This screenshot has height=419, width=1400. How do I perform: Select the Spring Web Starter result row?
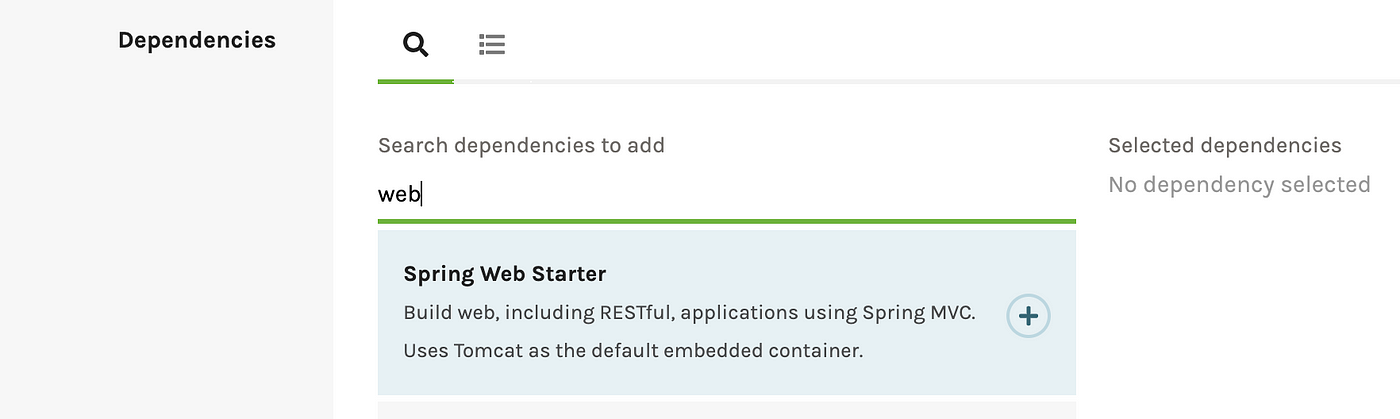click(x=727, y=313)
